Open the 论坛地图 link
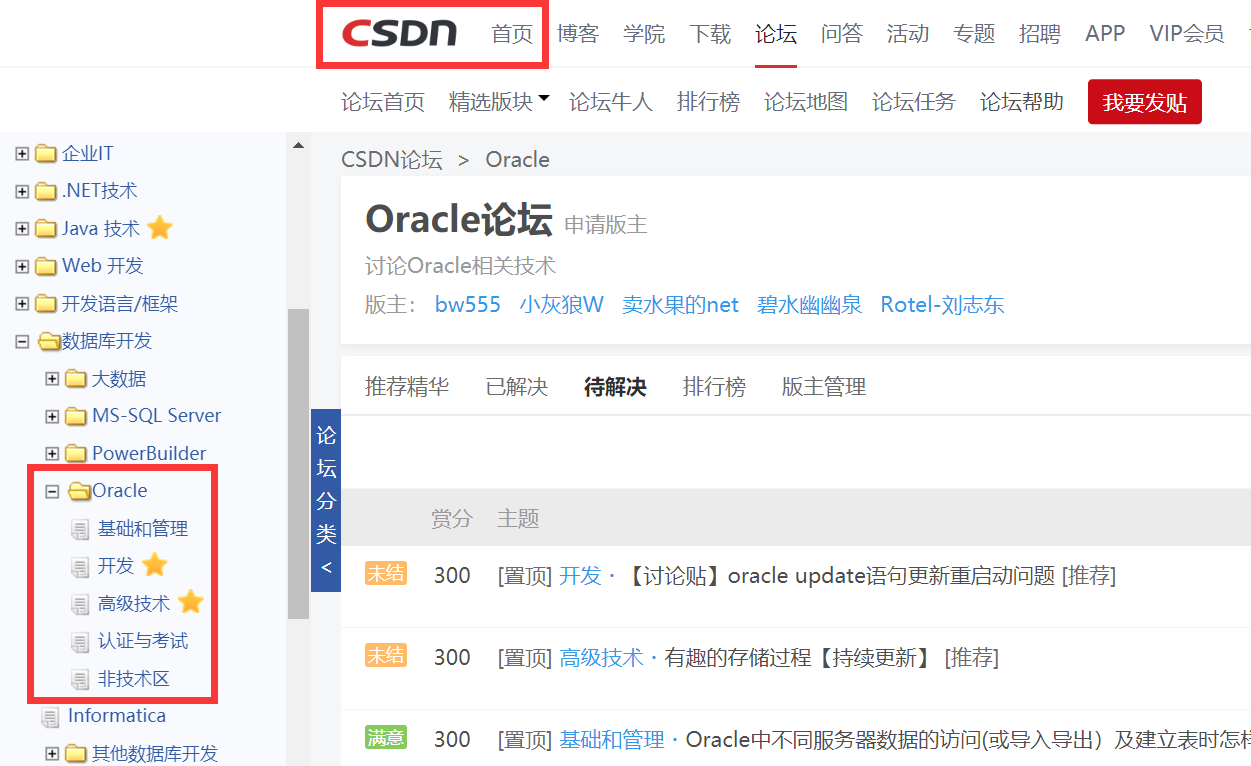 806,102
